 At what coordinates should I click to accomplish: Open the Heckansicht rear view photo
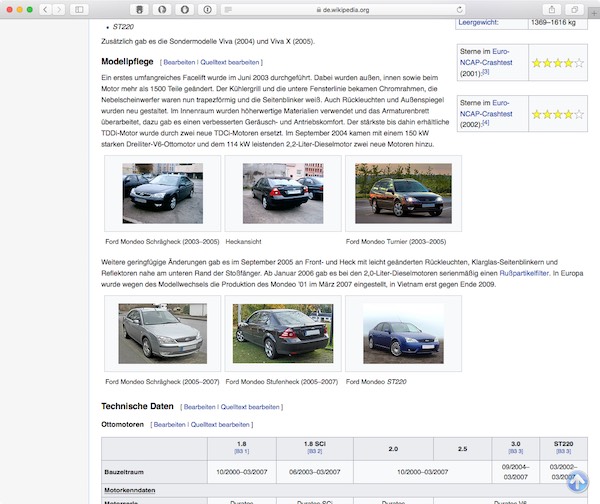[283, 193]
